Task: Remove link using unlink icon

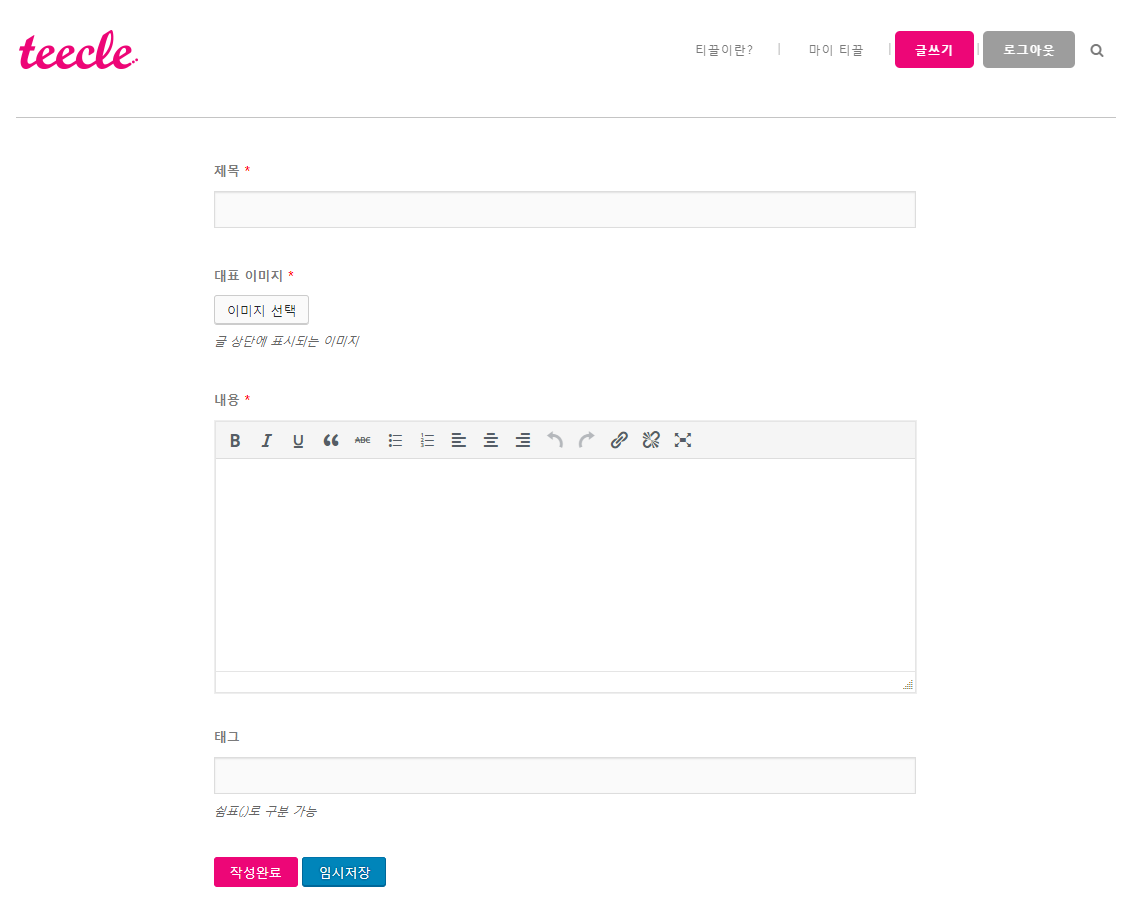Action: [651, 440]
